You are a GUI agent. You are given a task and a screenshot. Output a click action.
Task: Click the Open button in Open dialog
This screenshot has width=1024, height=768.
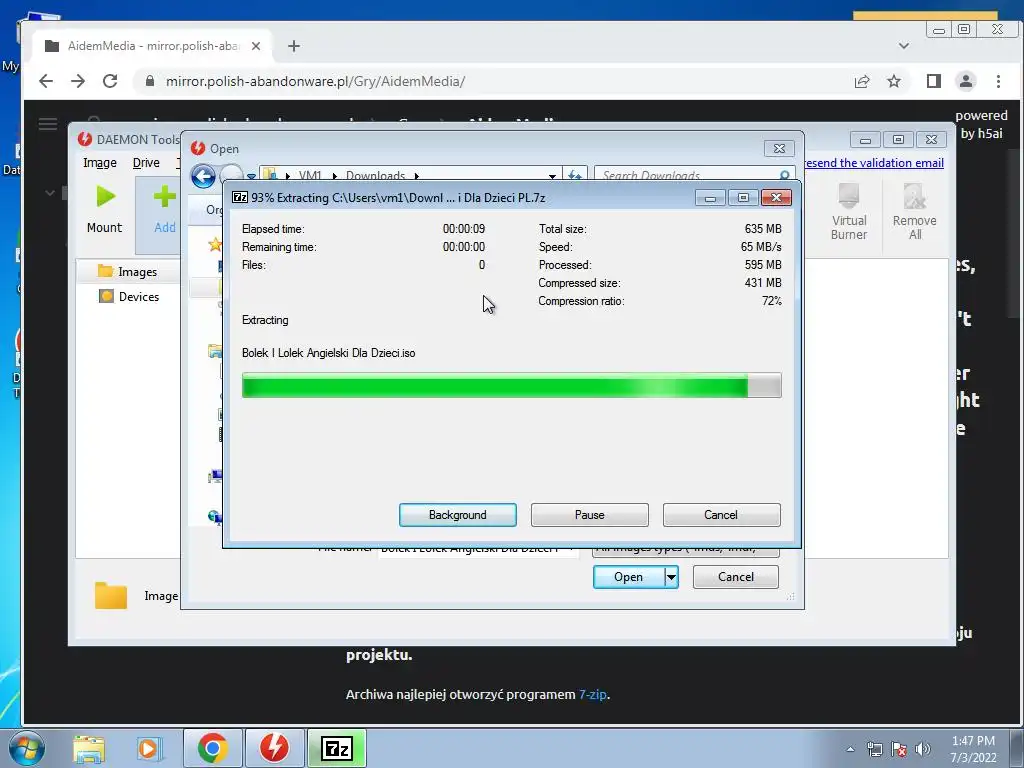coord(628,577)
